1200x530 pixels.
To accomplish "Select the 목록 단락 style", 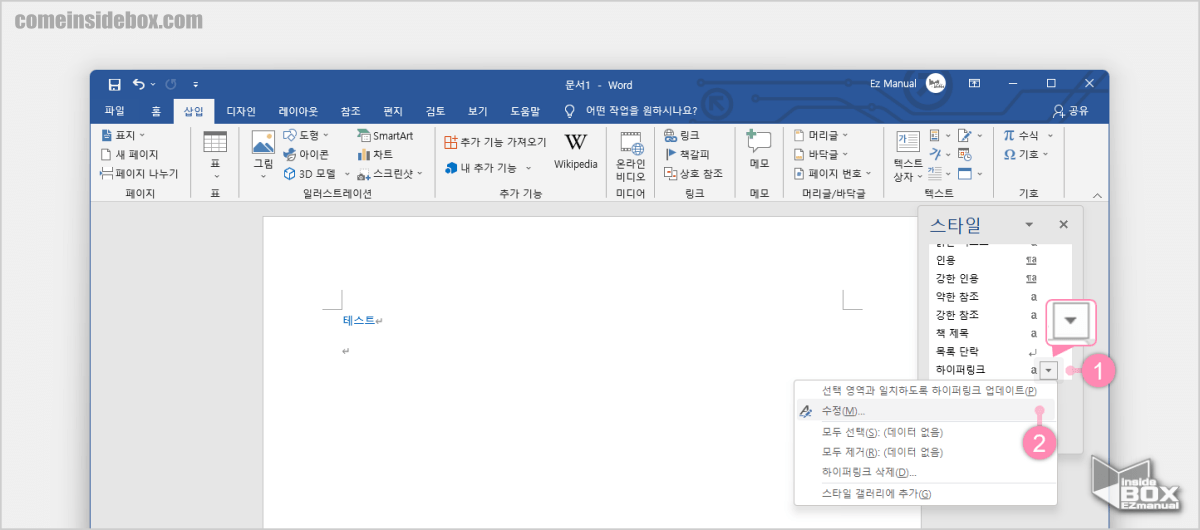I will [987, 351].
